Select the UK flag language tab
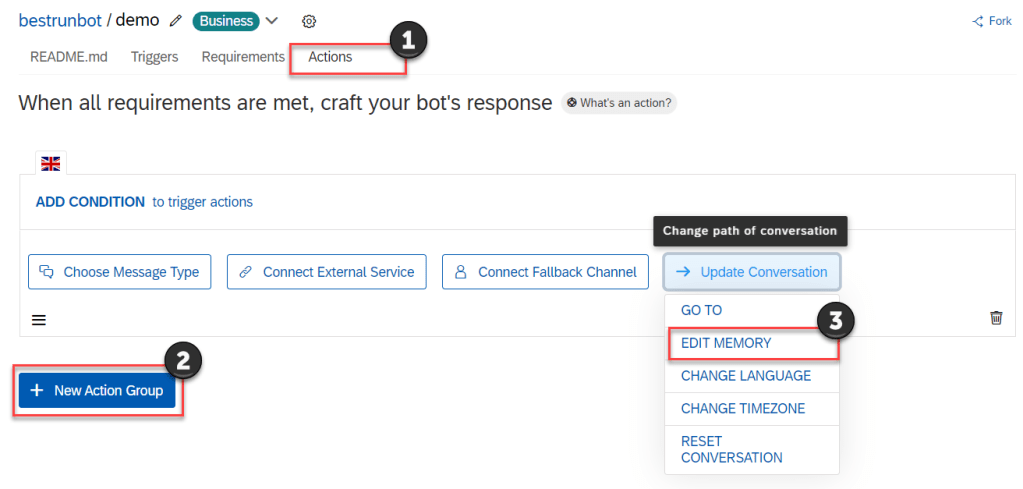This screenshot has width=1023, height=489. 50,164
